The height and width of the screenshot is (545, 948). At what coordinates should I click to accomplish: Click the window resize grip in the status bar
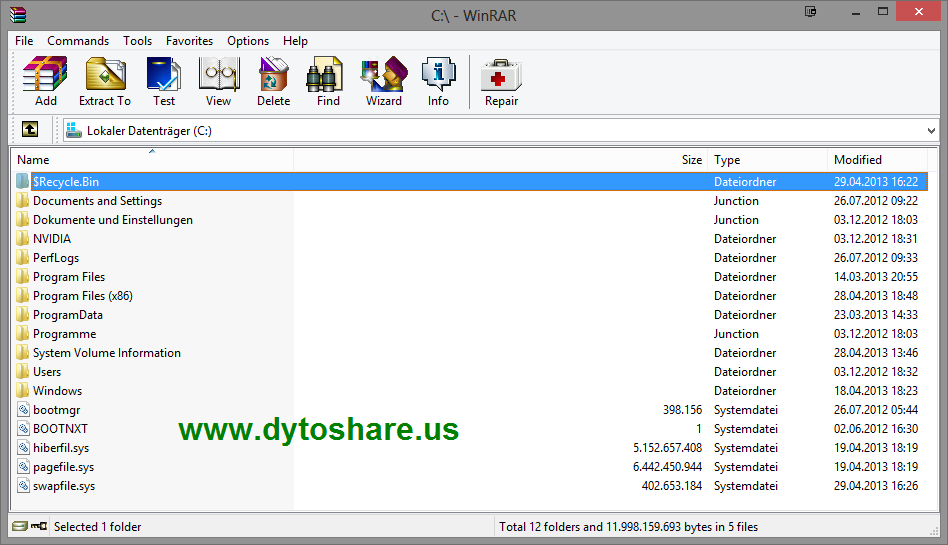(x=933, y=530)
